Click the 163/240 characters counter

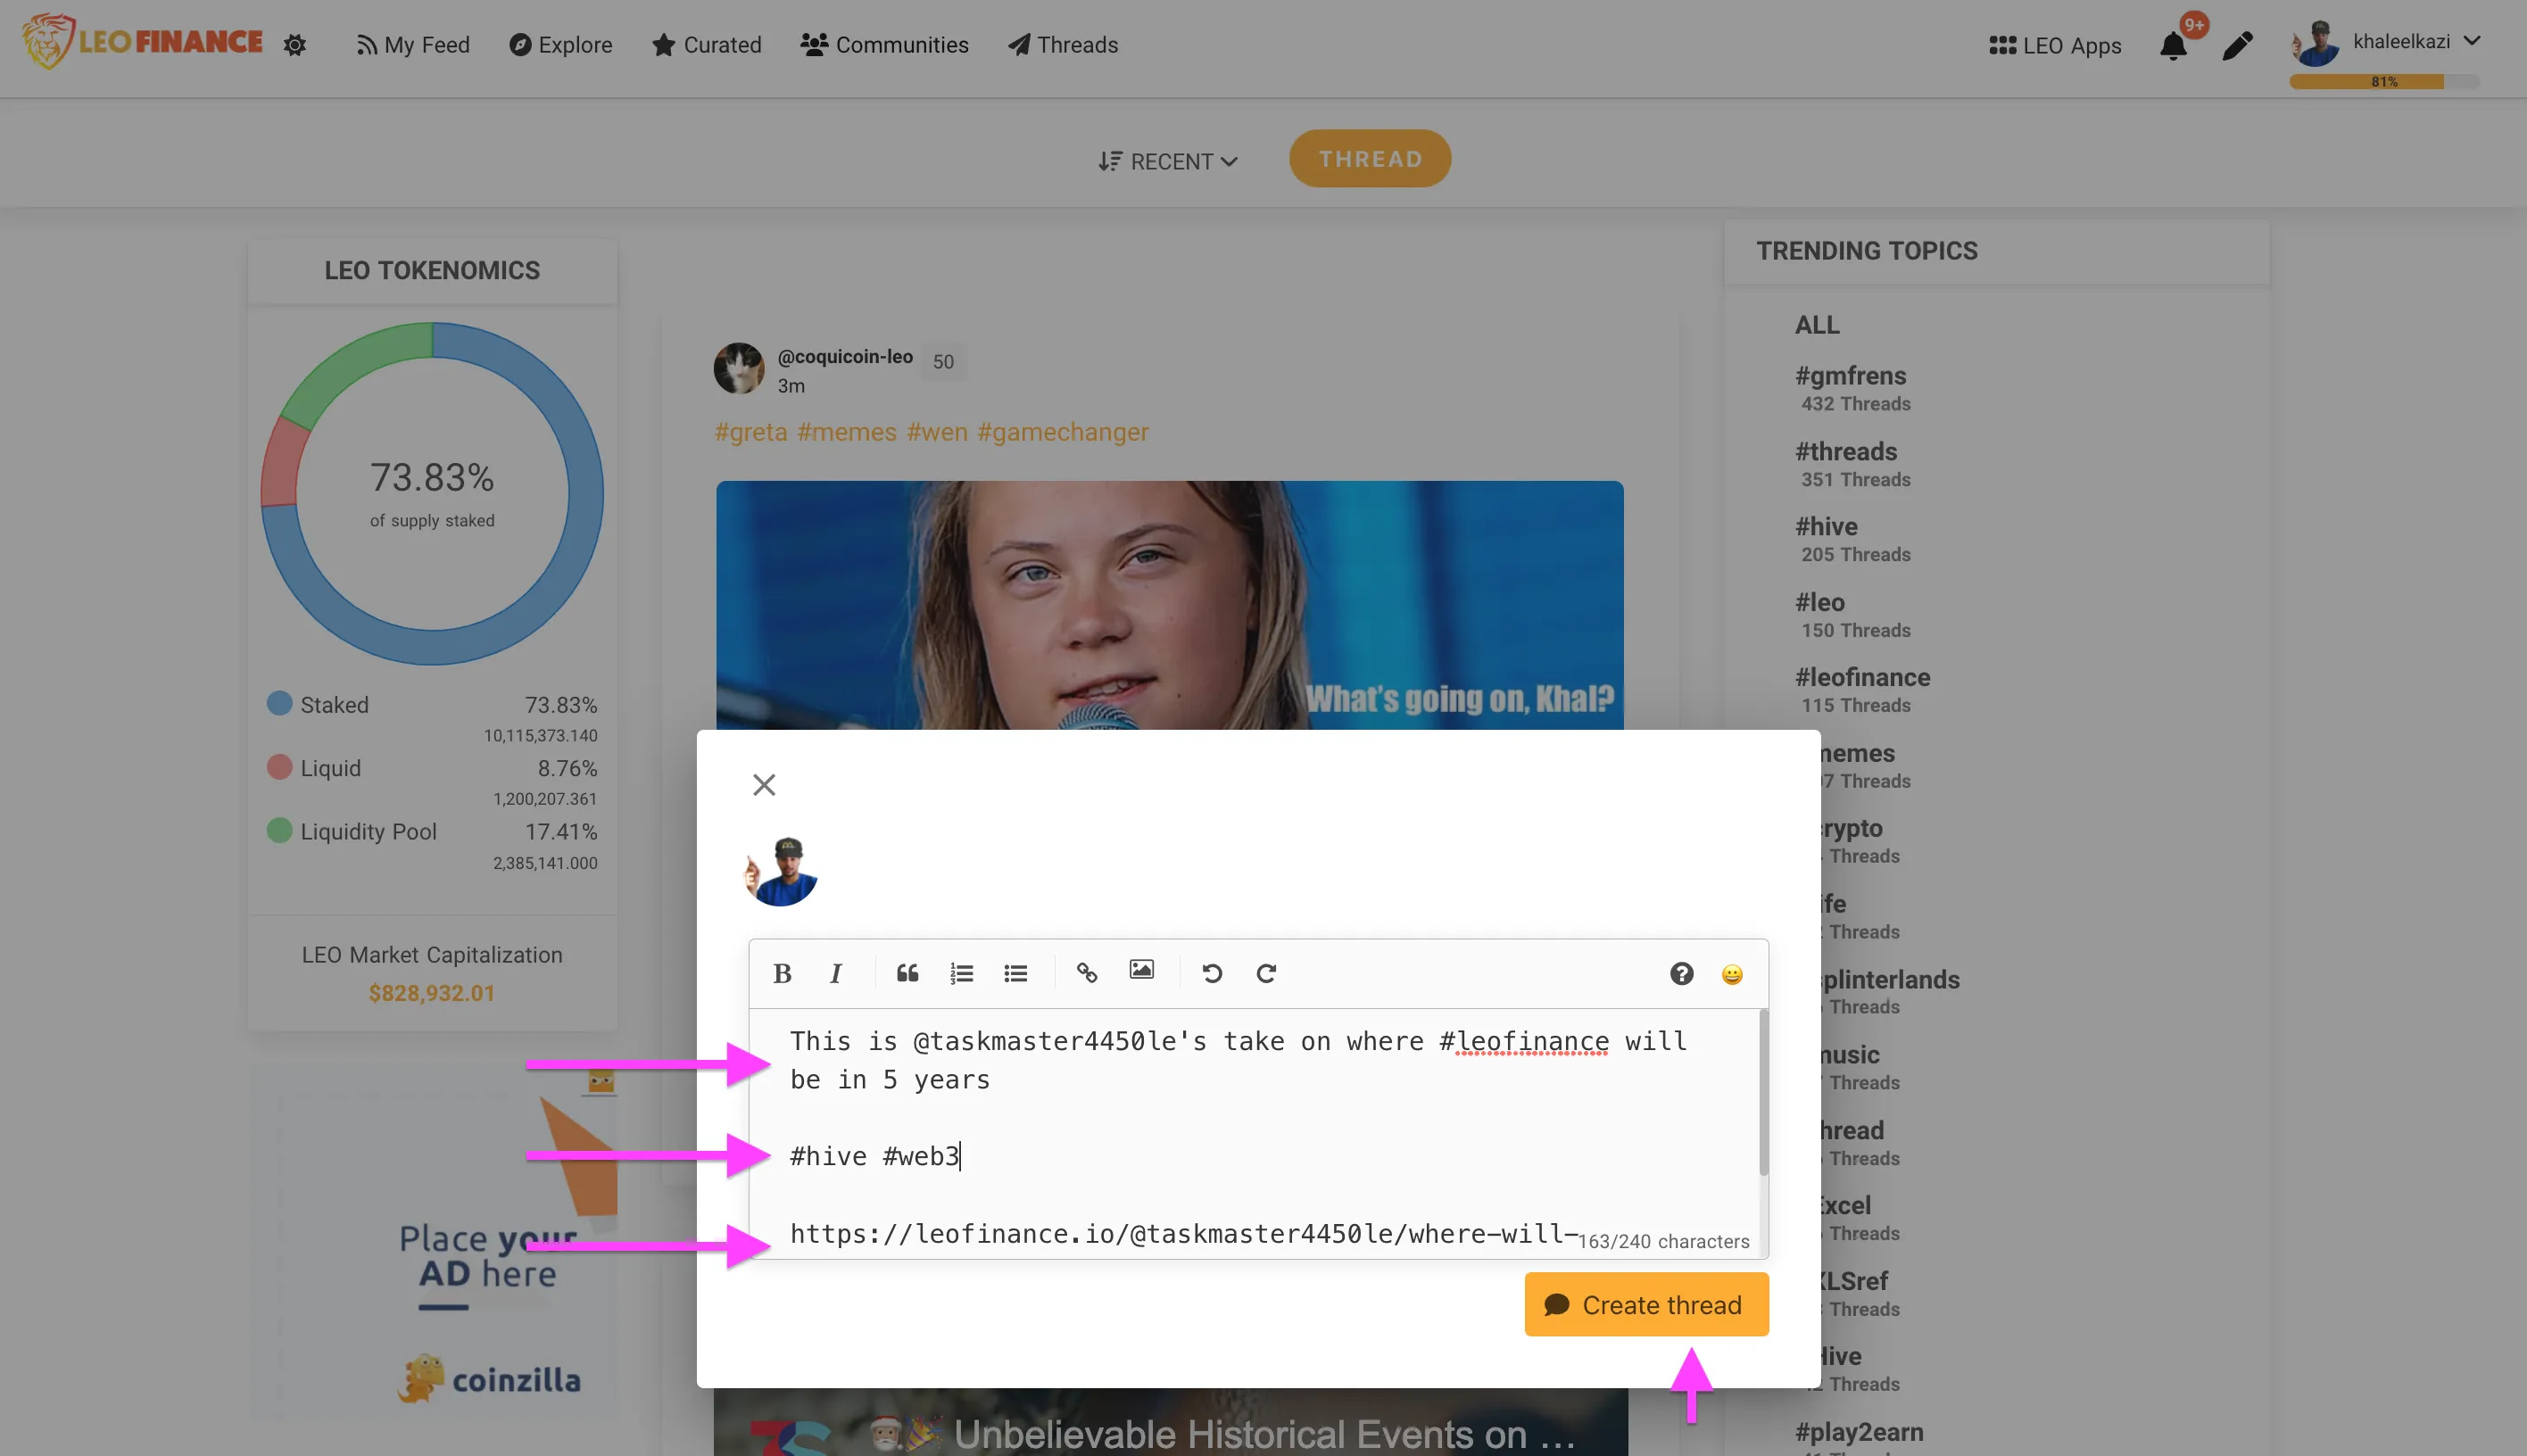[x=1664, y=1241]
